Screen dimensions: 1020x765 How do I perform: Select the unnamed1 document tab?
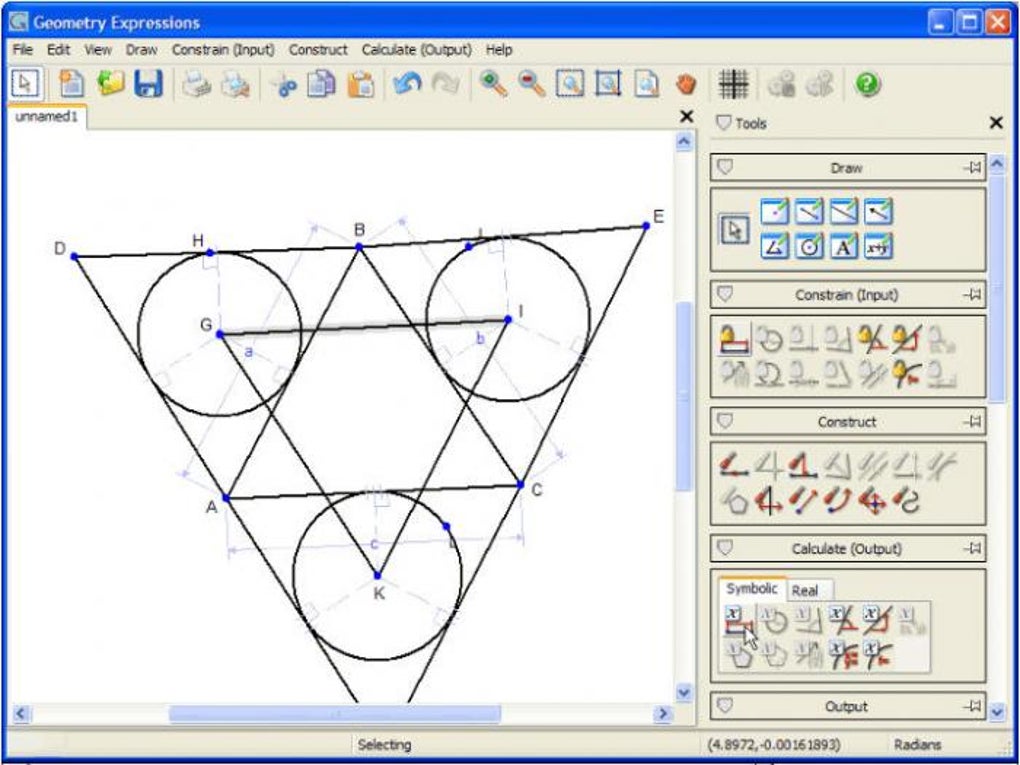point(46,117)
